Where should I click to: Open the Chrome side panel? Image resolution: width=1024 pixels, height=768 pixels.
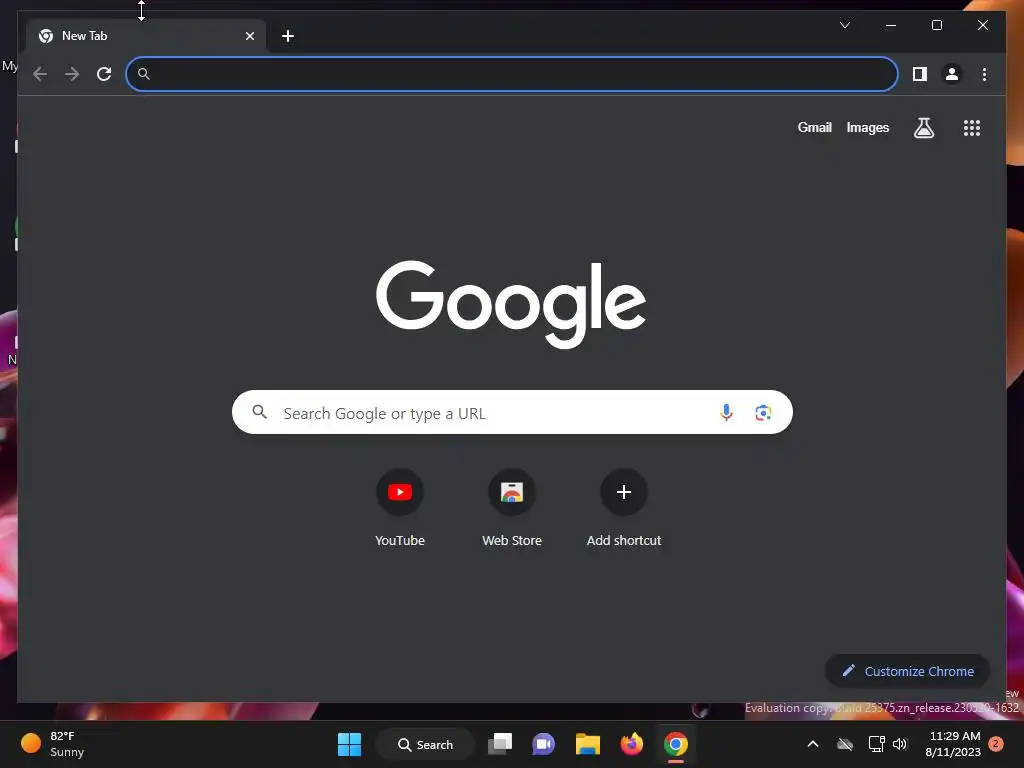click(920, 74)
